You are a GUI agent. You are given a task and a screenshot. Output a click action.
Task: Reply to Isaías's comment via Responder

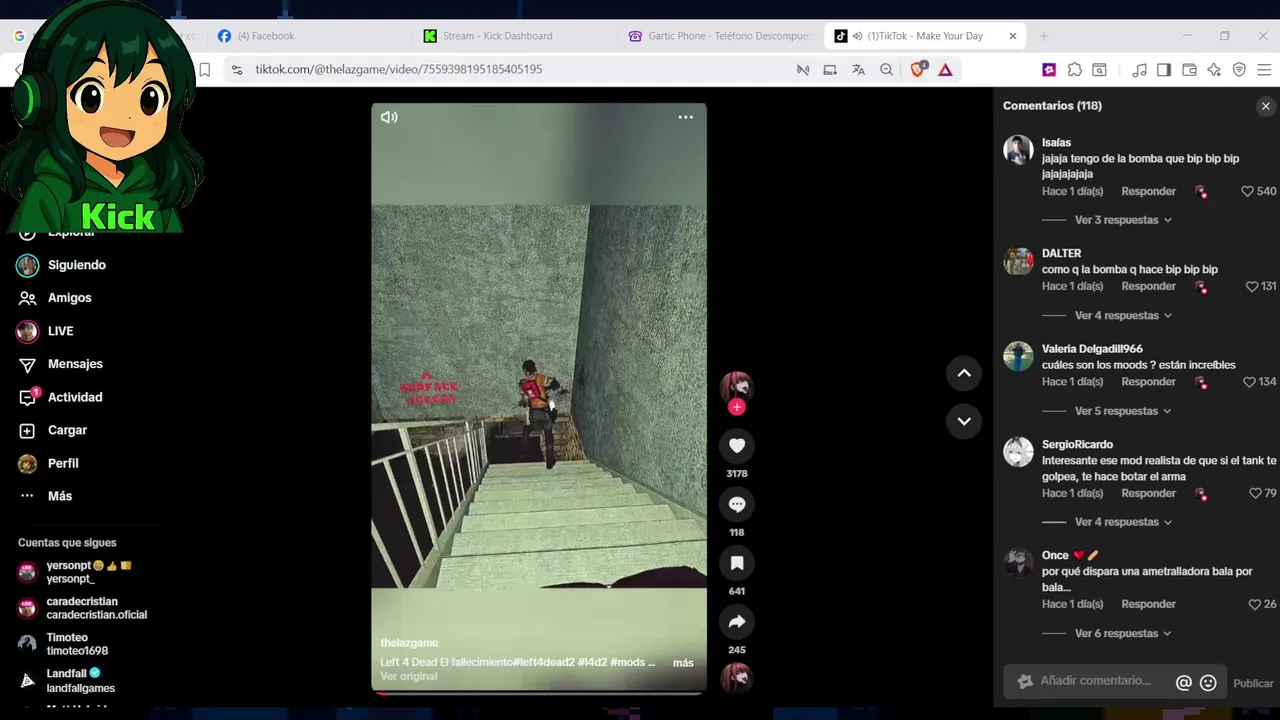[x=1148, y=191]
